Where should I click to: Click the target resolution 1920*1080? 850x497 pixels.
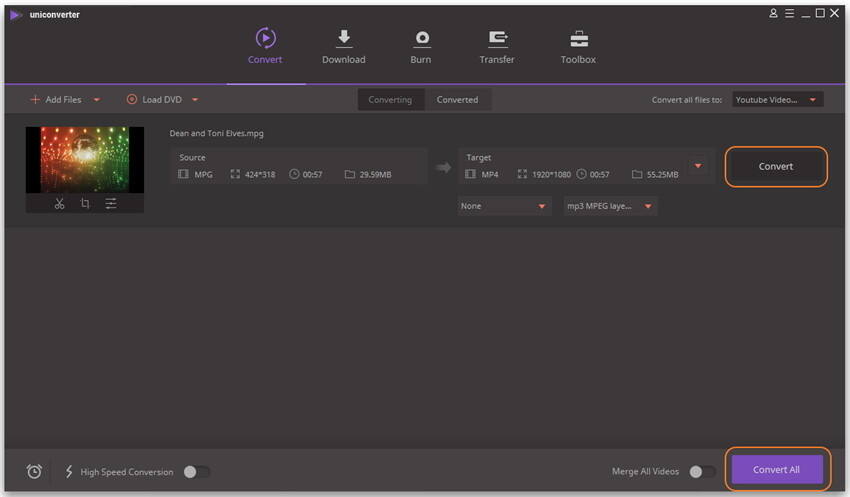click(x=551, y=175)
